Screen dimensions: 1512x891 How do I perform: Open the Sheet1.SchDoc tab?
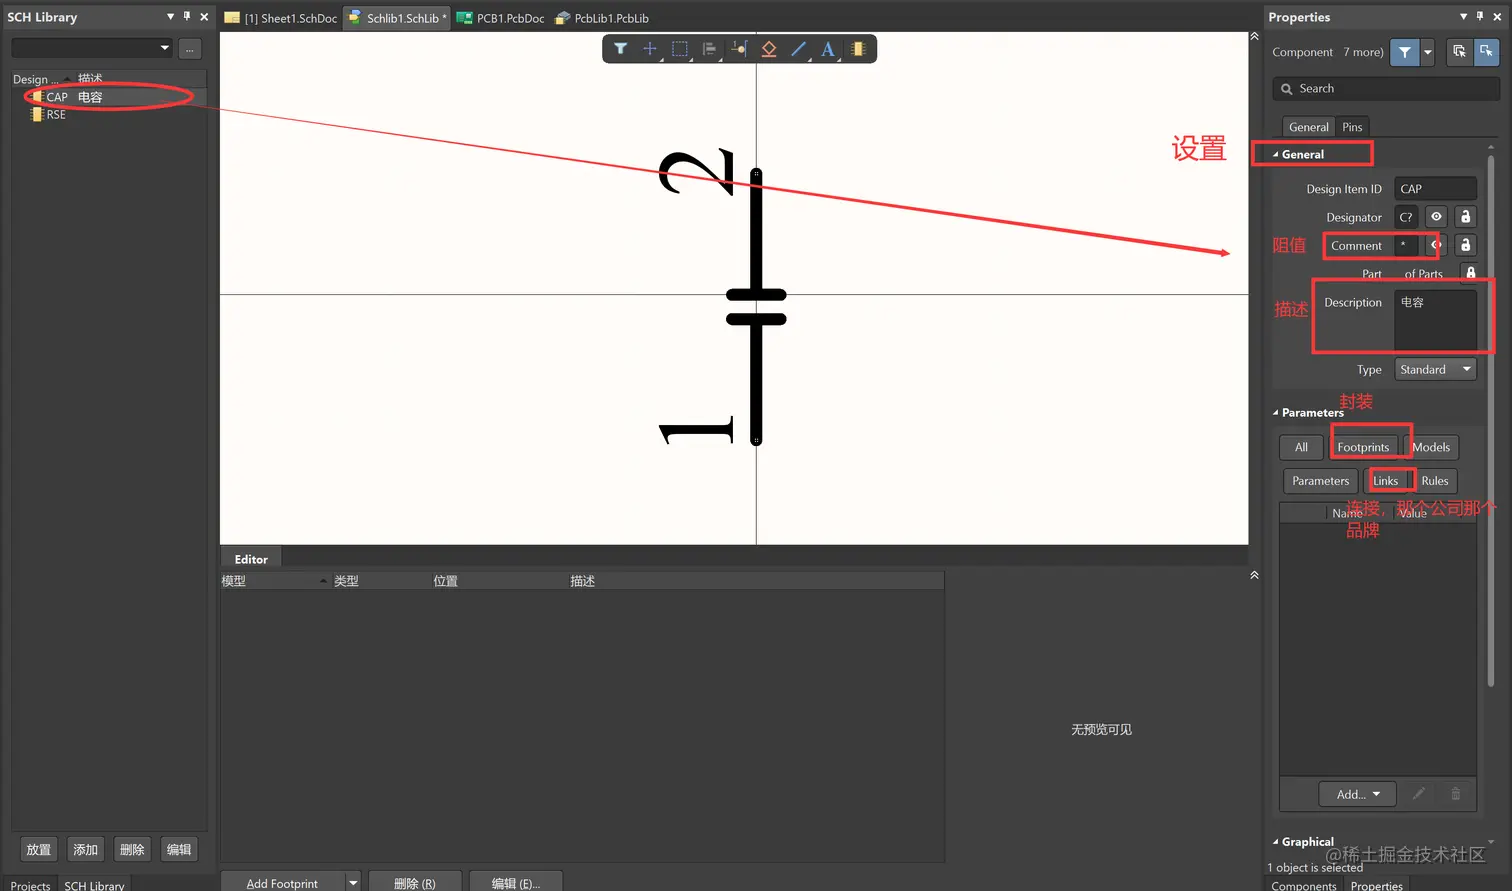281,18
